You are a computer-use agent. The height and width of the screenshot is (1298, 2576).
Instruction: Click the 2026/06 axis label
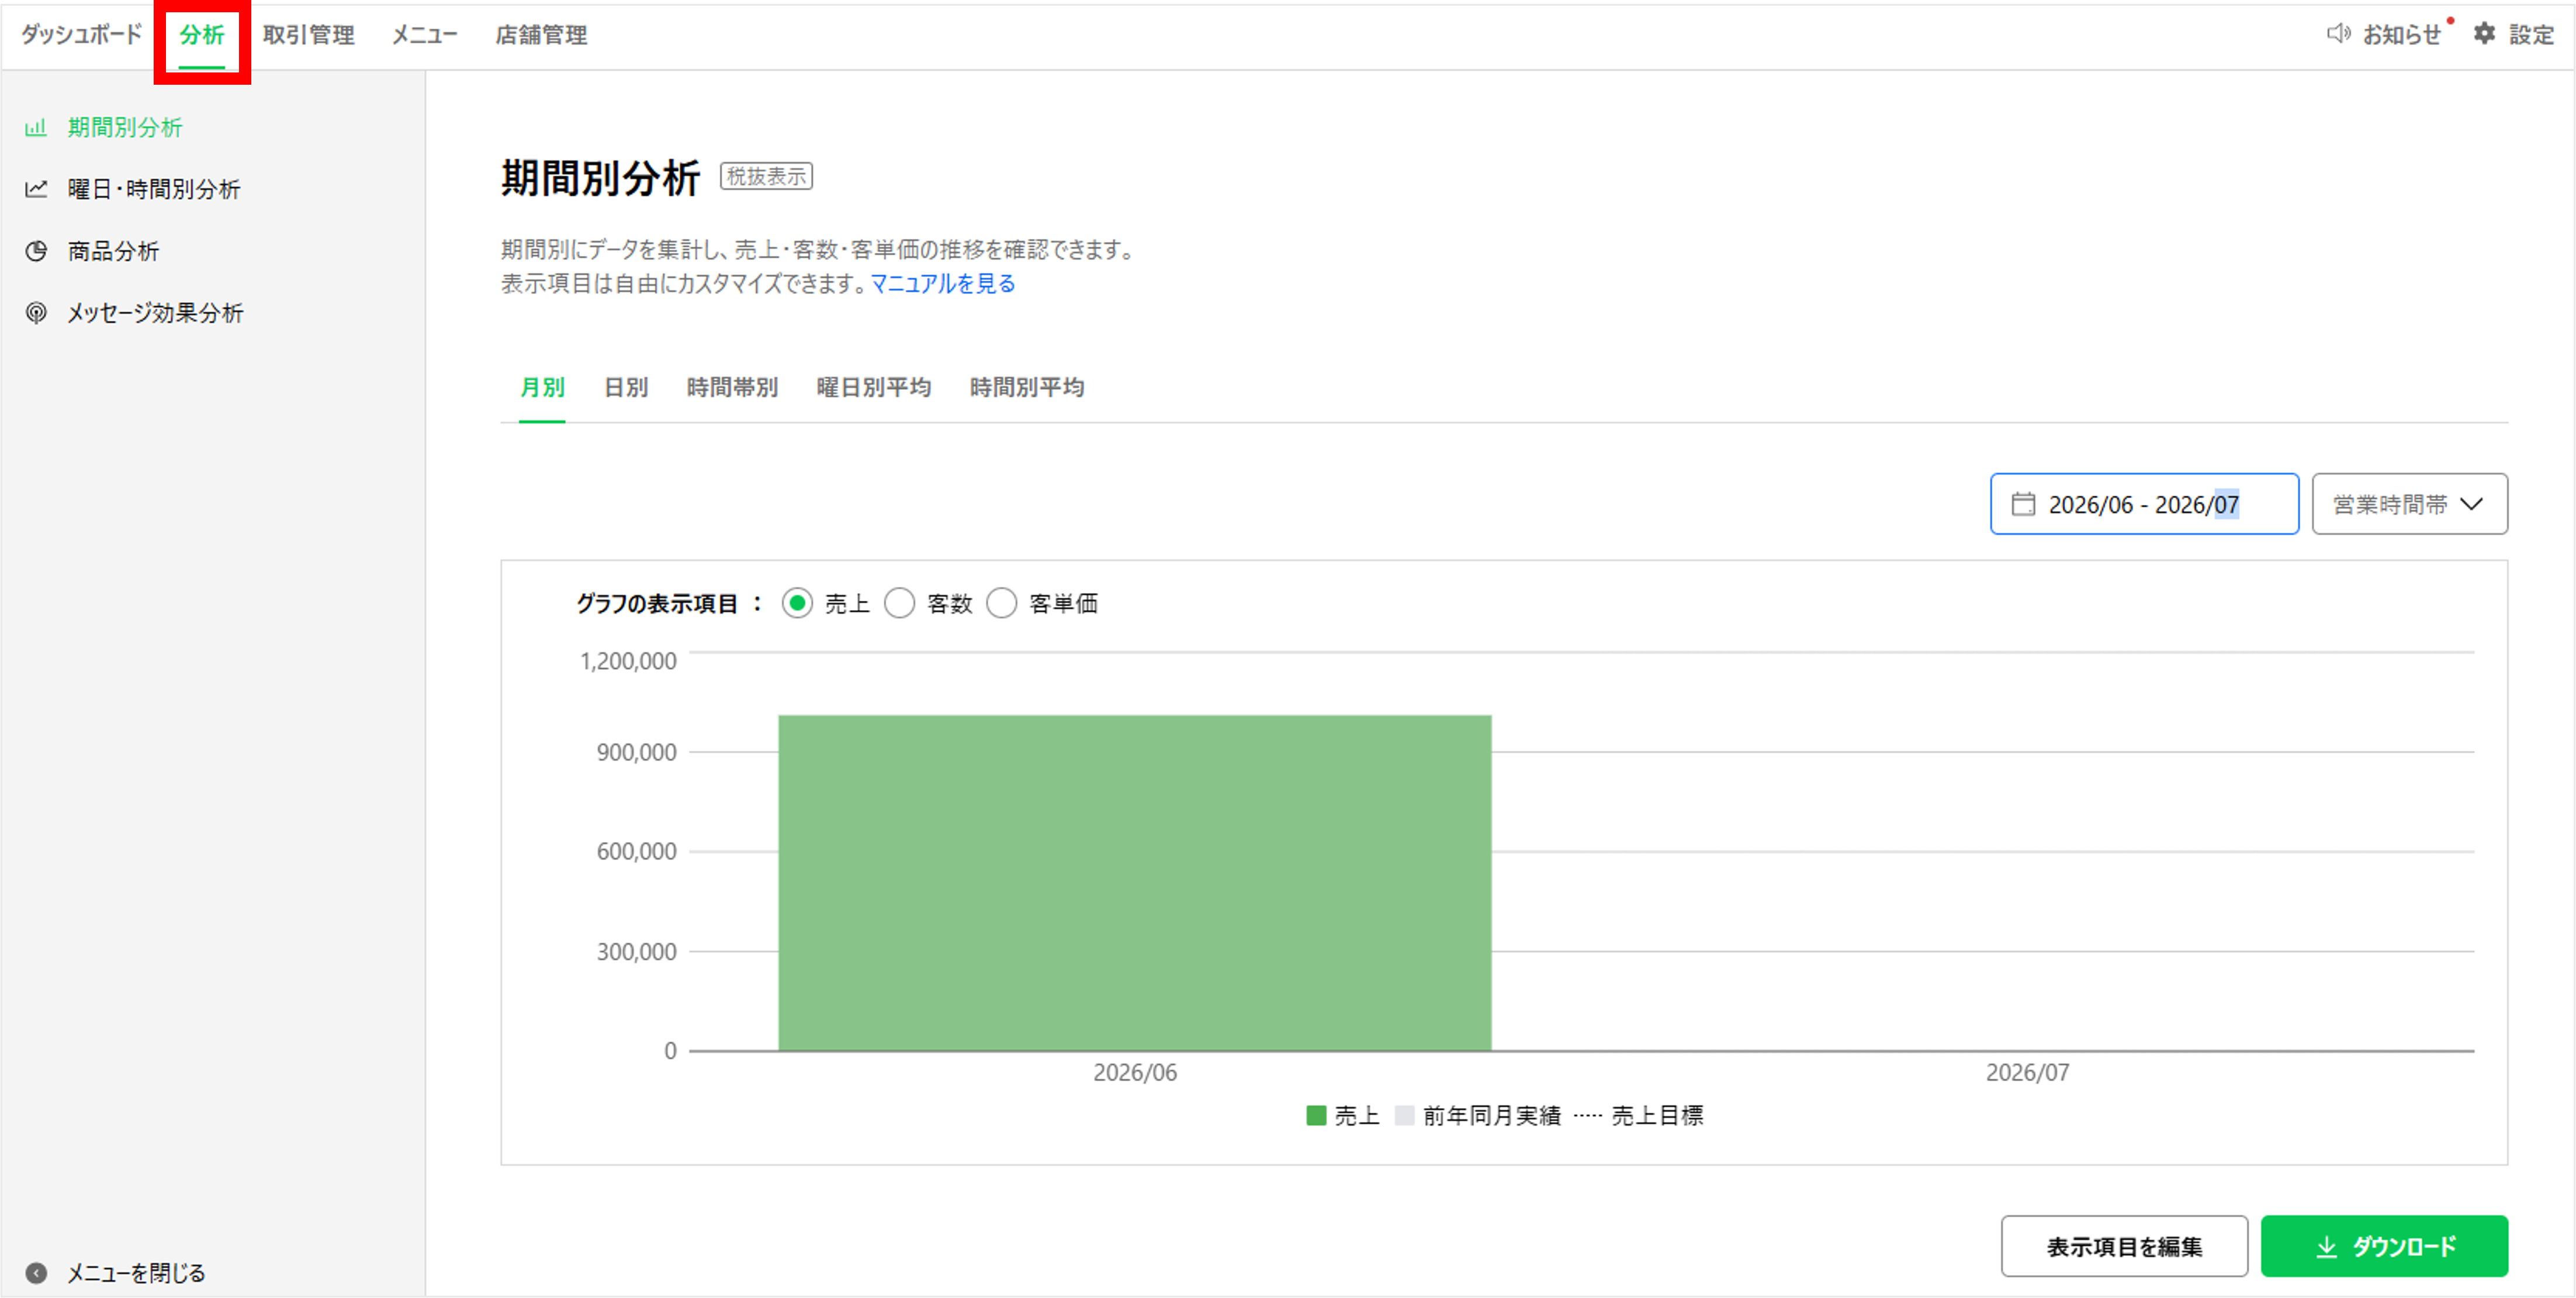1135,1073
